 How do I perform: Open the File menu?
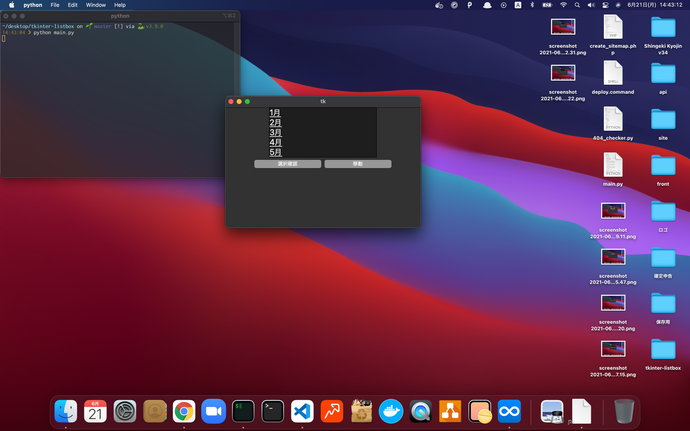[x=55, y=5]
